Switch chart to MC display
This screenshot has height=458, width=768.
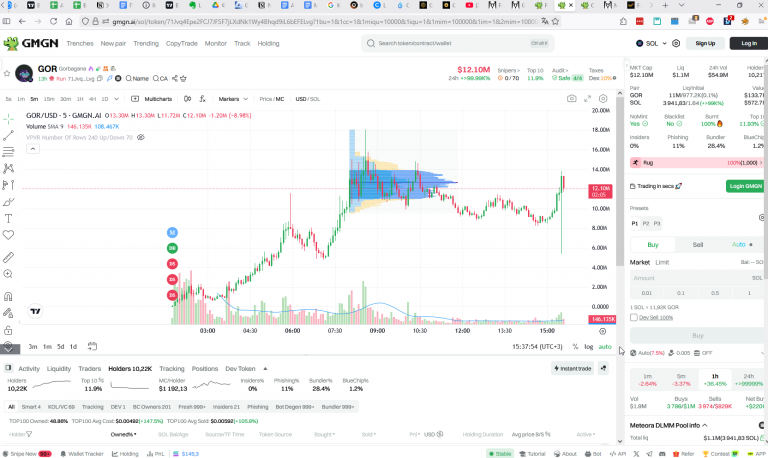[280, 99]
